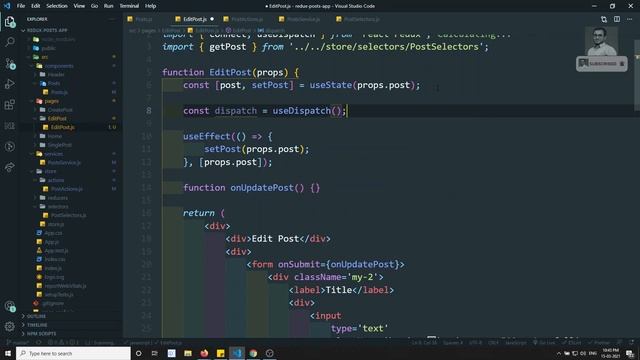
Task: Open the Edit menu
Action: [x=36, y=6]
